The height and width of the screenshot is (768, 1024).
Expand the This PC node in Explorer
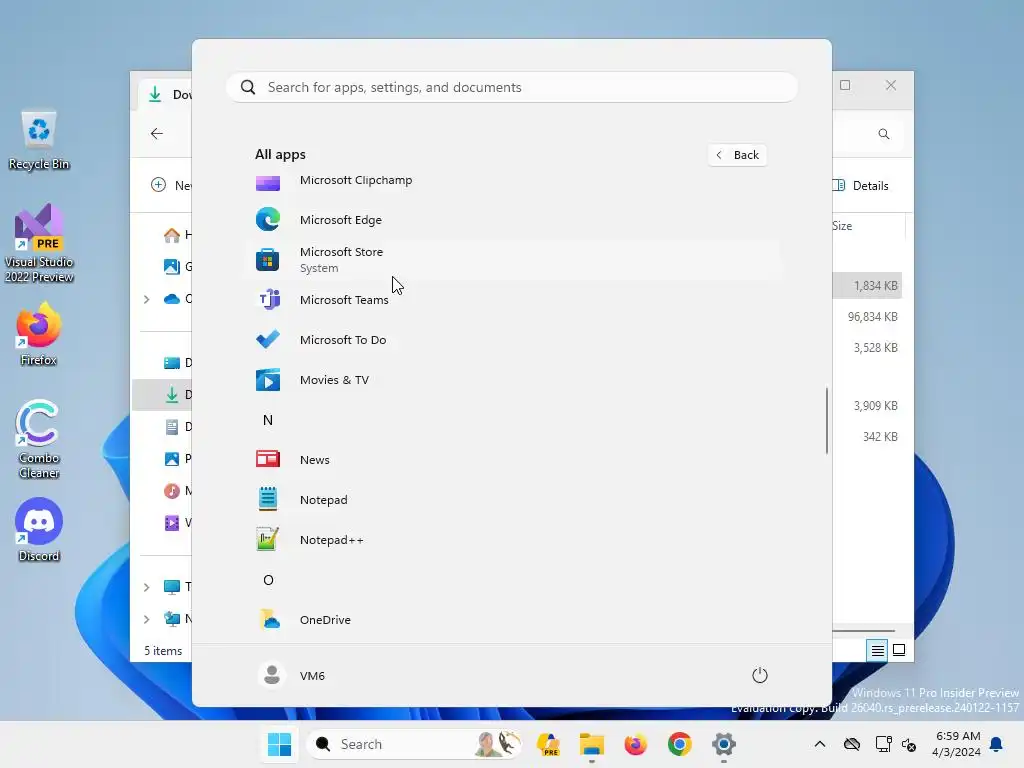point(147,587)
